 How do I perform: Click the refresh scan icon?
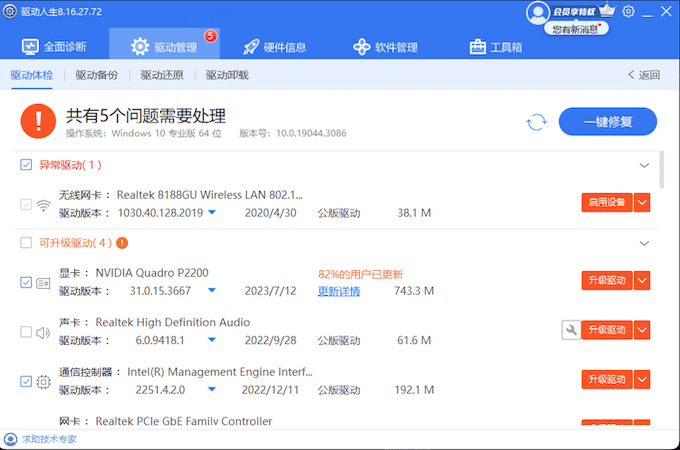coord(536,122)
